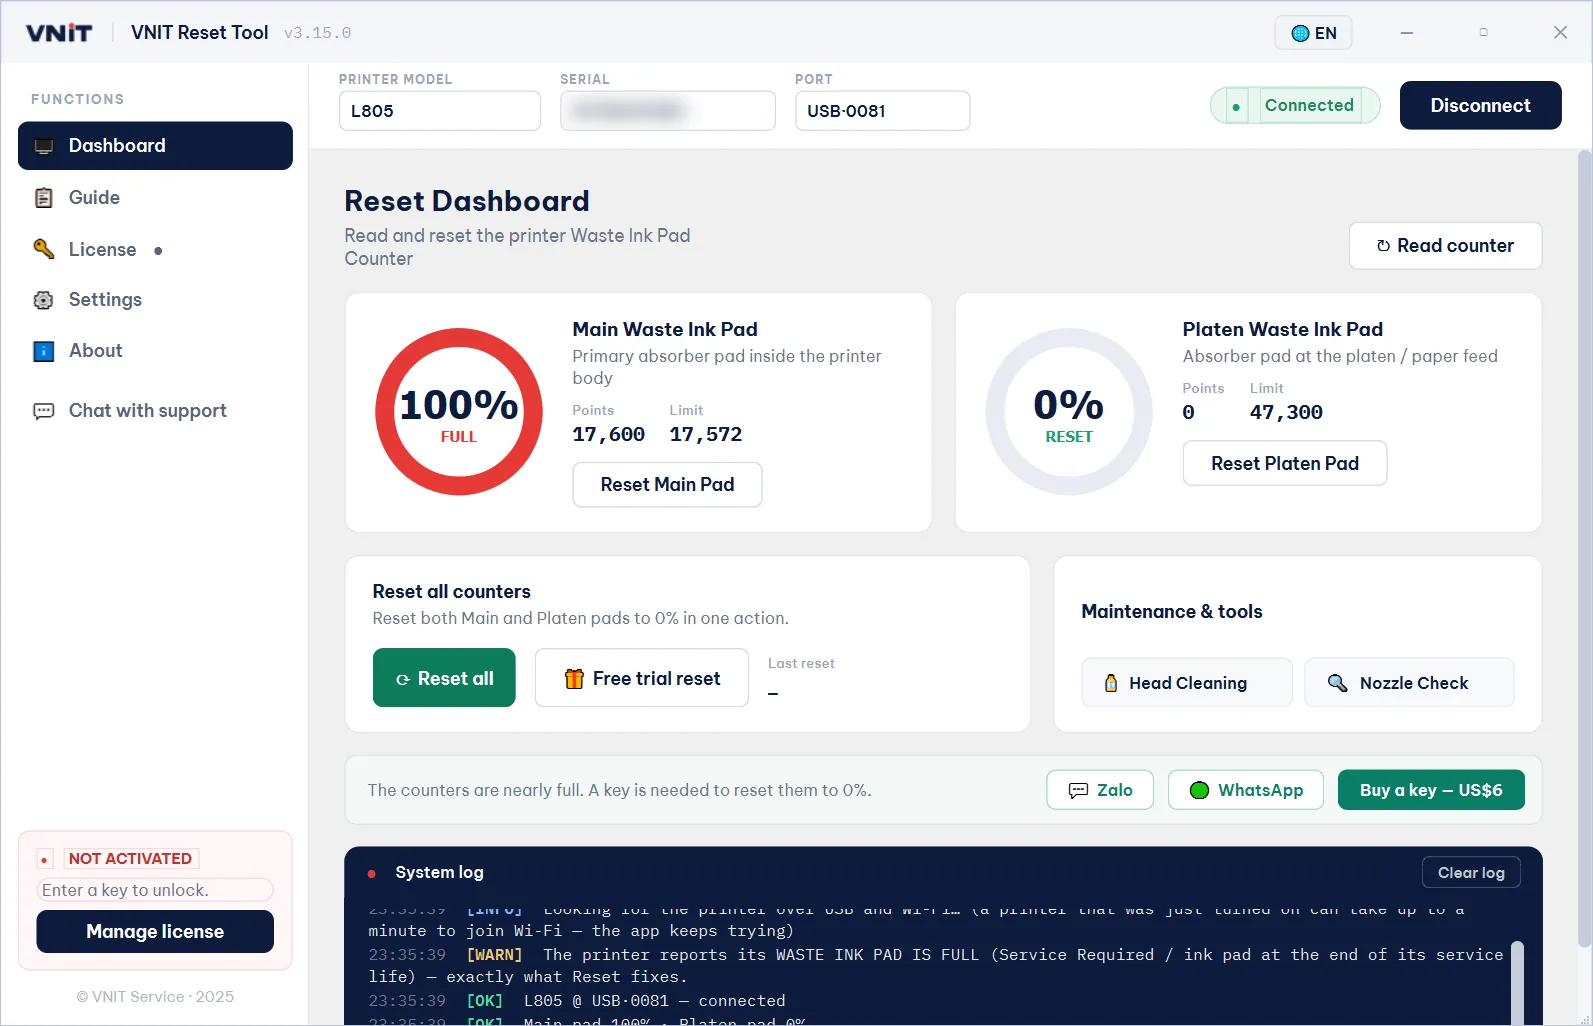Click the Platen Waste Ink Pad 0% gauge
The image size is (1593, 1026).
[1069, 412]
